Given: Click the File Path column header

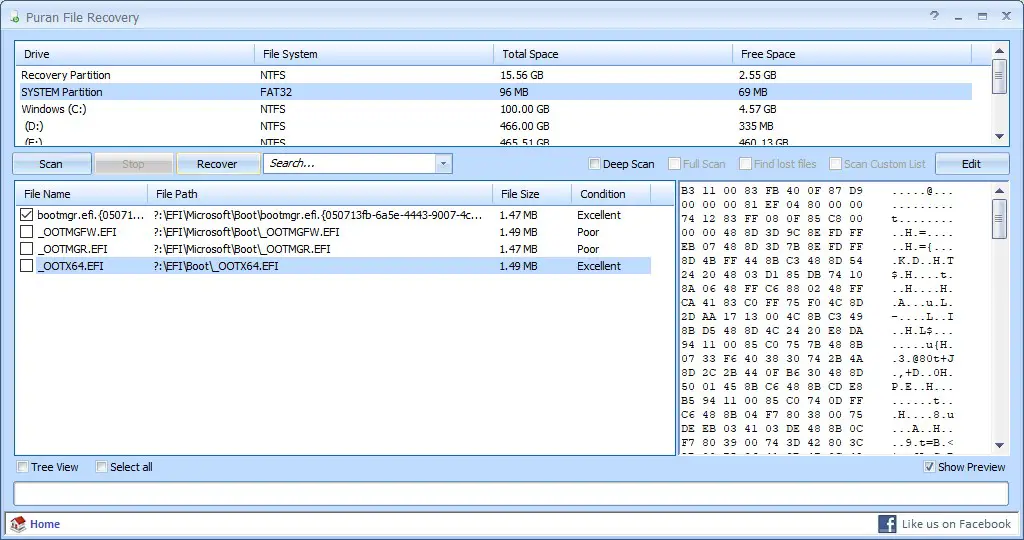Looking at the screenshot, I should click(x=321, y=194).
